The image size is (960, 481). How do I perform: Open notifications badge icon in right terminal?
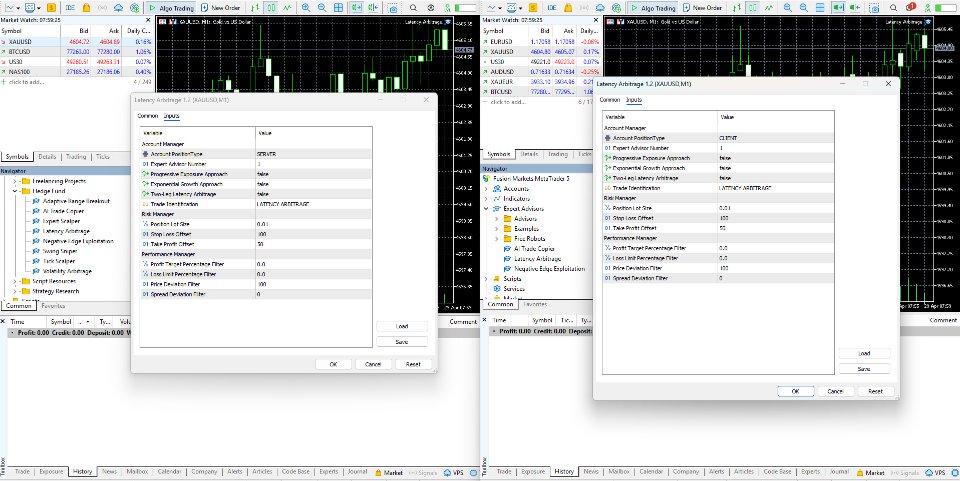click(x=912, y=7)
